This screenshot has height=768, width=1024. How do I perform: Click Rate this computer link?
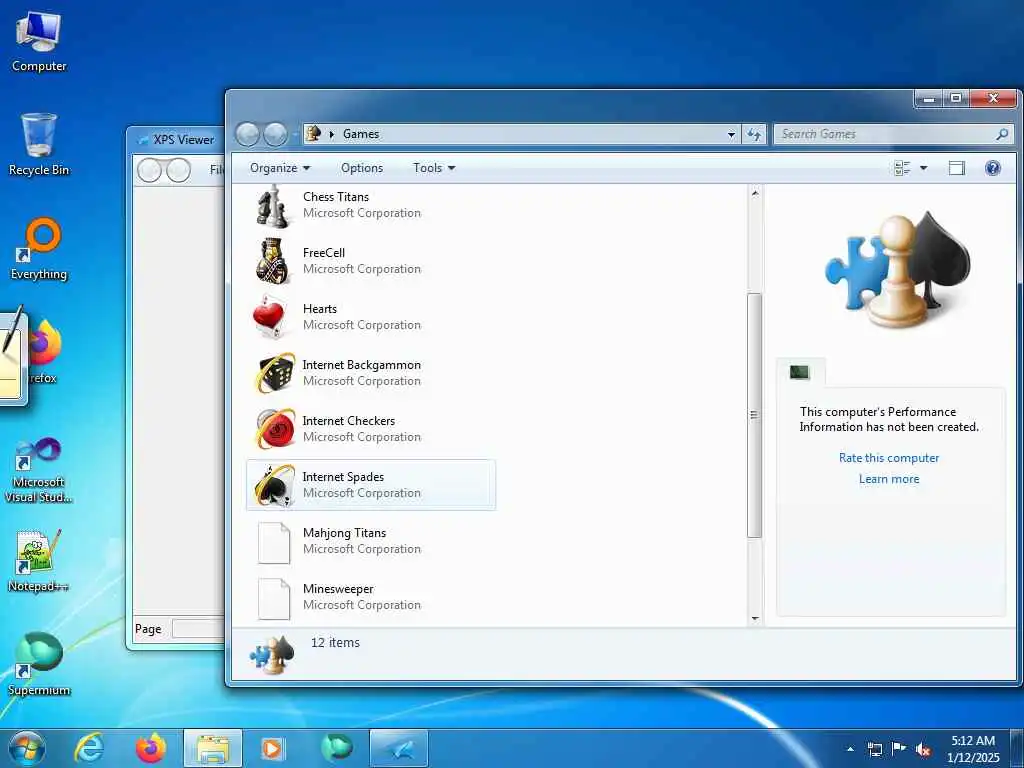[x=889, y=458]
